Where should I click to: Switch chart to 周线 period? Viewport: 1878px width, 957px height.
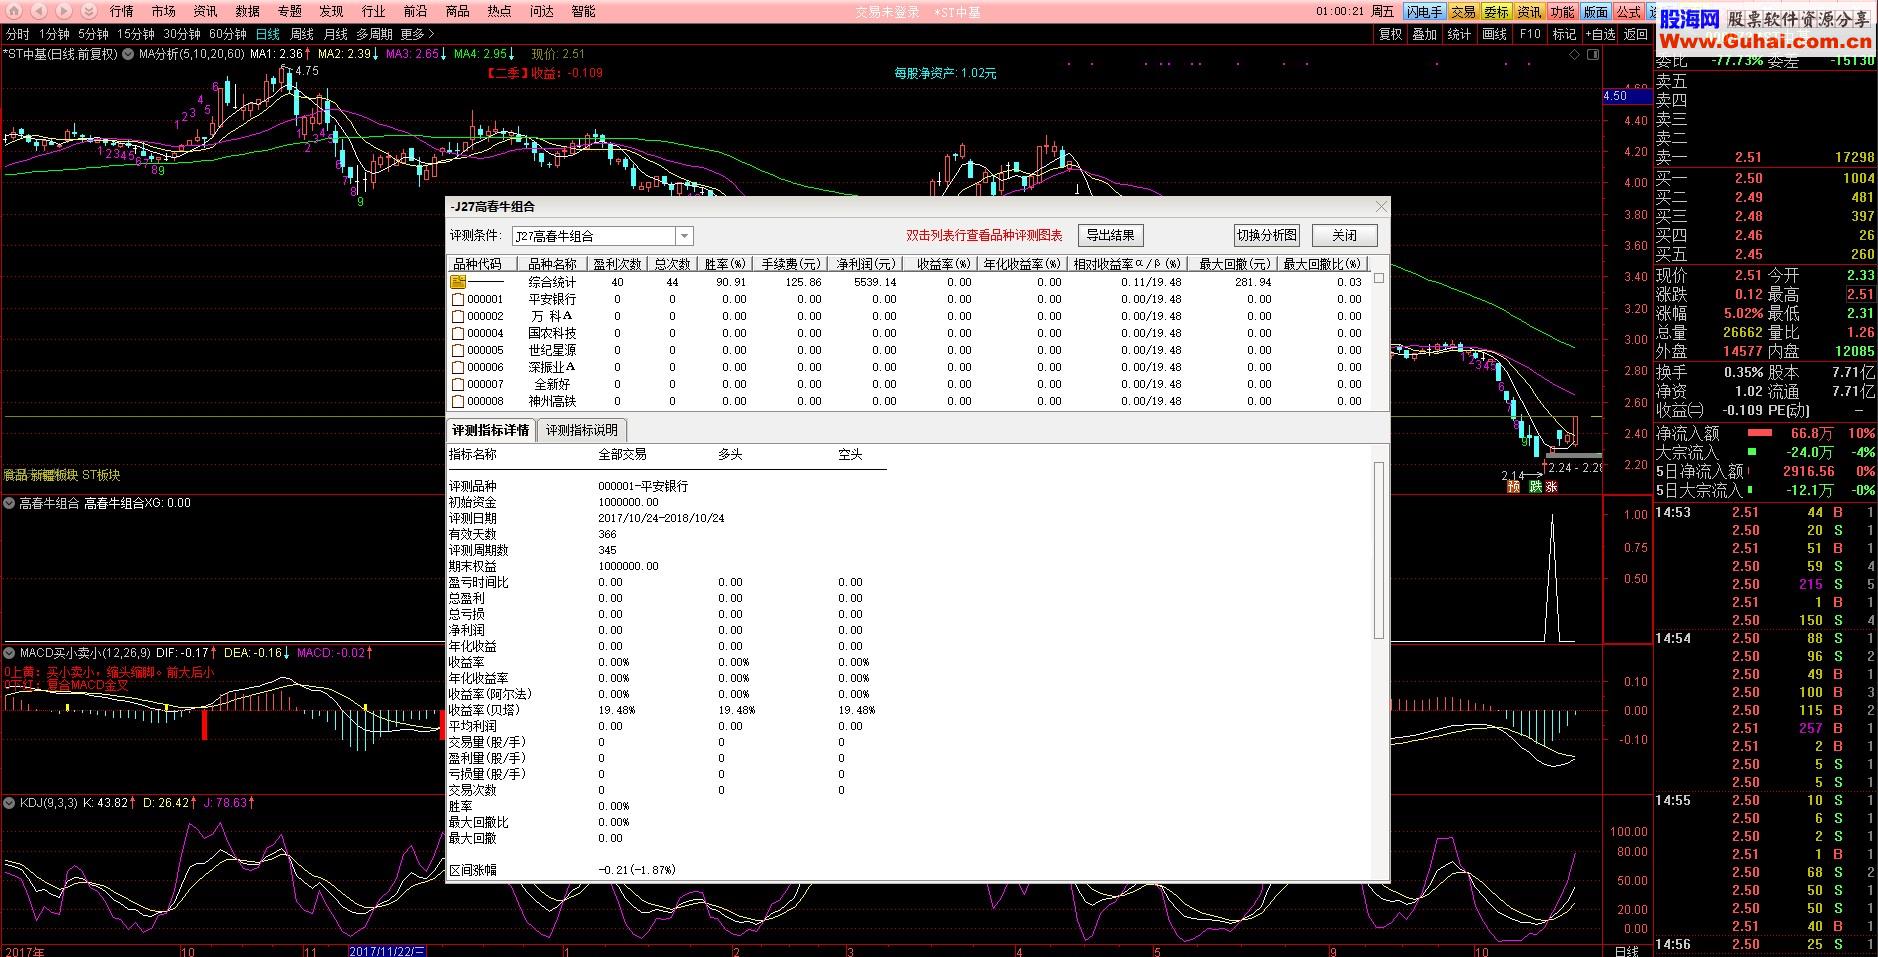pyautogui.click(x=301, y=34)
